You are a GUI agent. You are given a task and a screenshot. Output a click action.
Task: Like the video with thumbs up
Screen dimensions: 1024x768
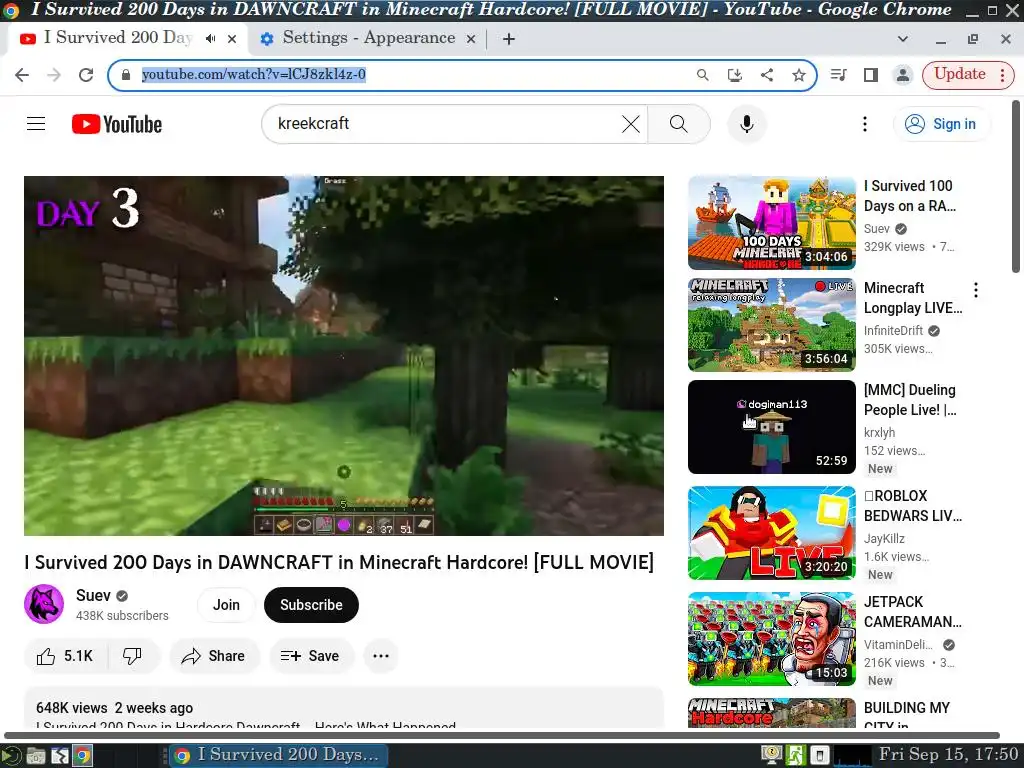[x=65, y=656]
